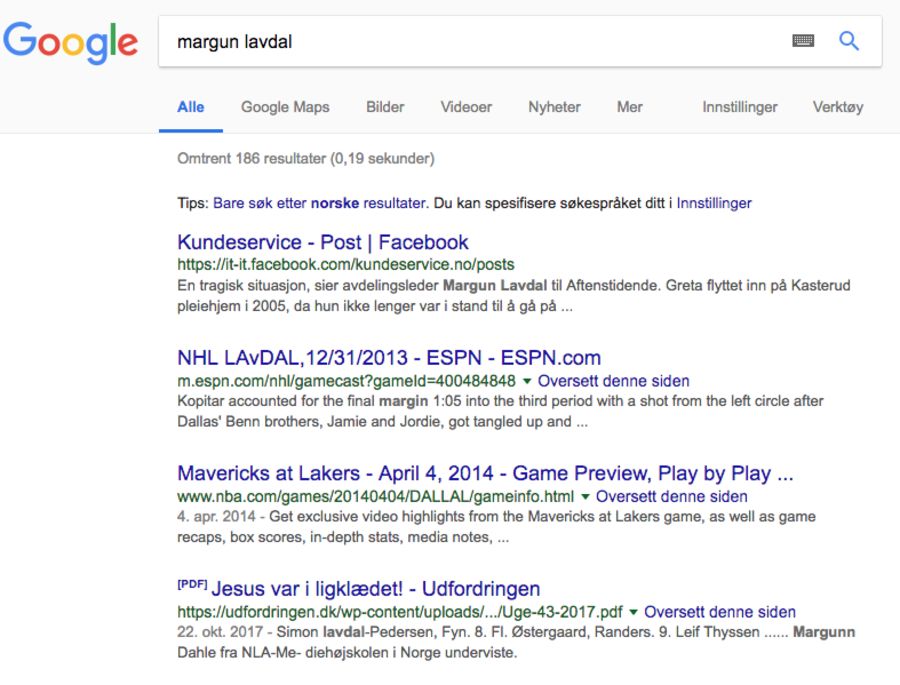Image resolution: width=900 pixels, height=685 pixels.
Task: Open 'Kundeservice - Post | Facebook' result
Action: (x=323, y=242)
